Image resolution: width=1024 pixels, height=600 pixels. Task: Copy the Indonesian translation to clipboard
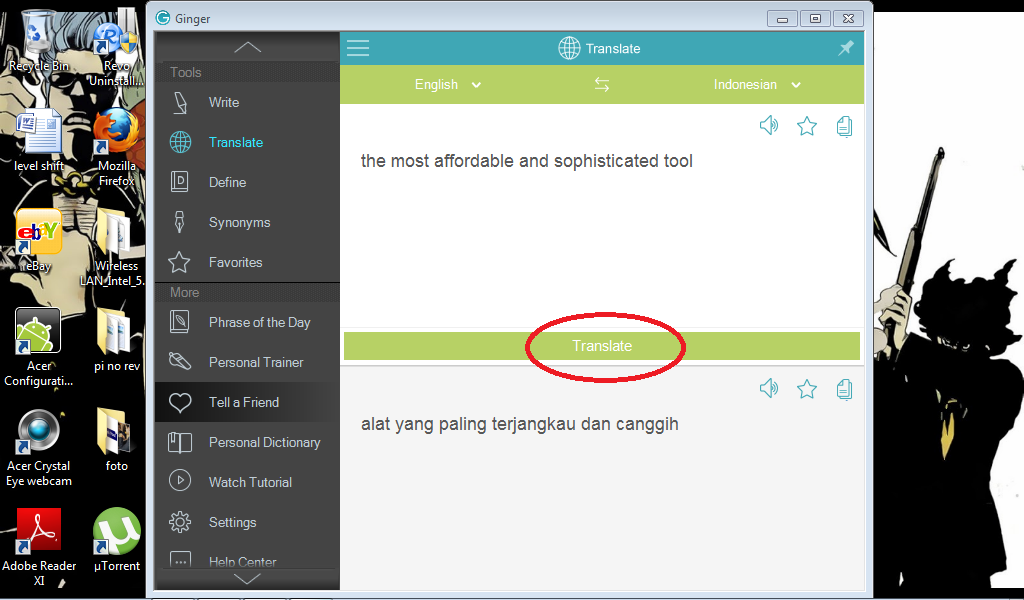click(x=845, y=390)
